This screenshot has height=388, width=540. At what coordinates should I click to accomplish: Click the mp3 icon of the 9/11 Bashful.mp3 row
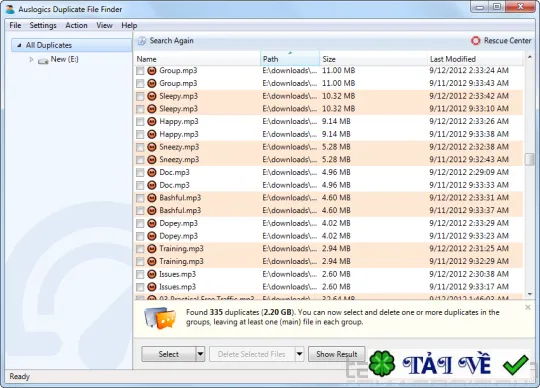coord(152,210)
